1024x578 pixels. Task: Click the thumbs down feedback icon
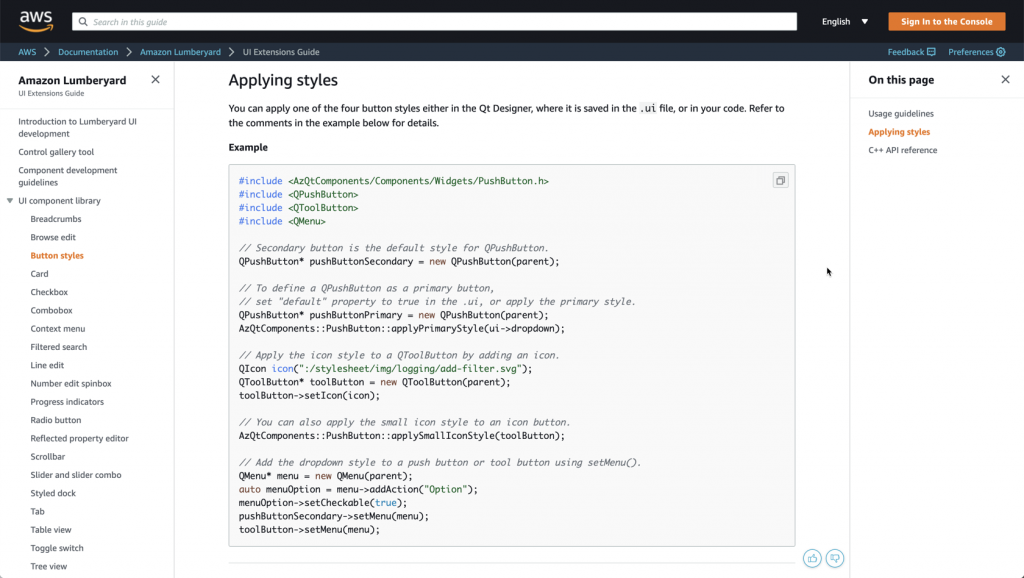pyautogui.click(x=835, y=558)
